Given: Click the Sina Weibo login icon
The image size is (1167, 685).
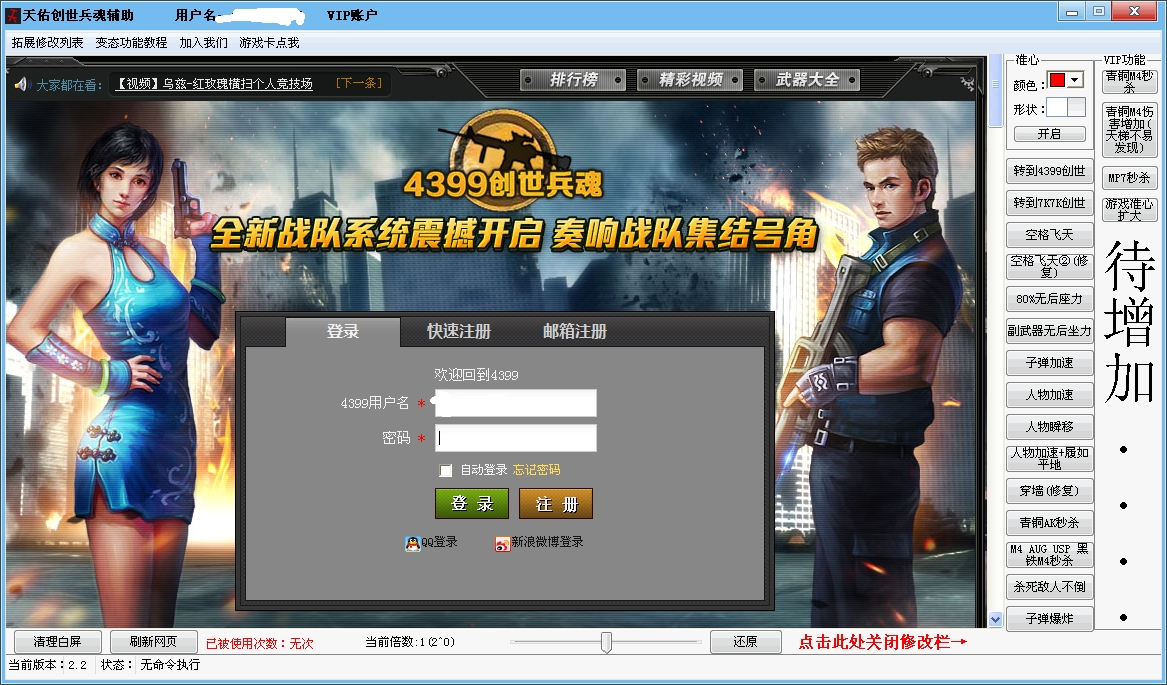Looking at the screenshot, I should point(502,544).
